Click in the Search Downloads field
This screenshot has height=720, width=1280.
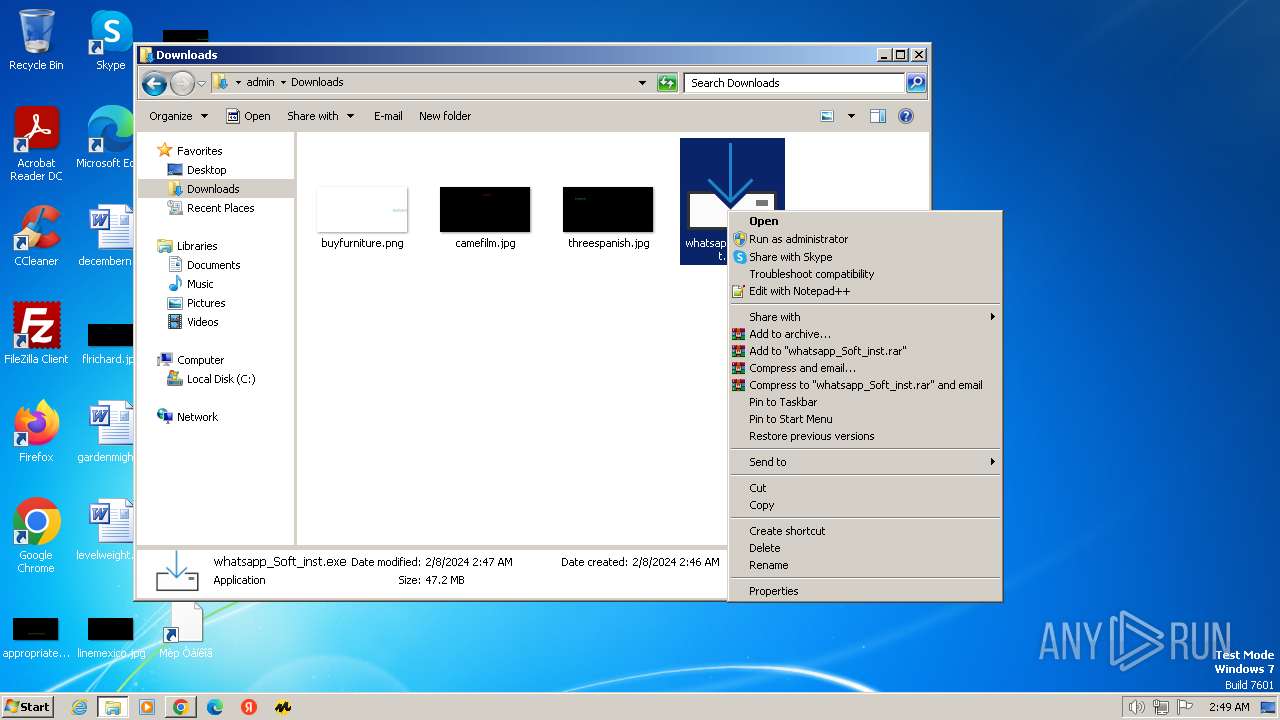point(795,83)
